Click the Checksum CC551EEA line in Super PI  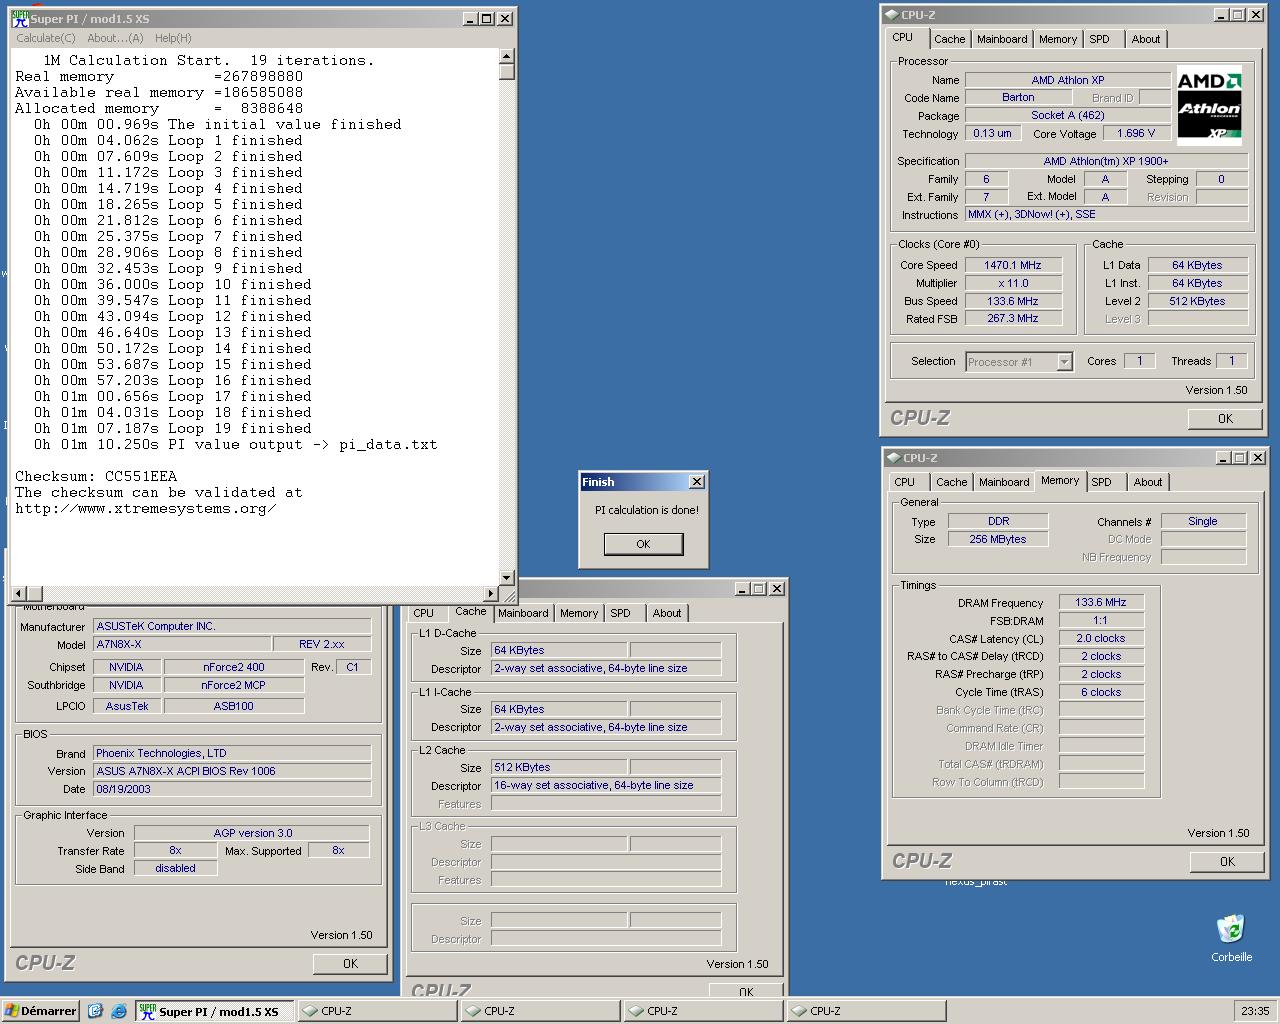click(96, 477)
